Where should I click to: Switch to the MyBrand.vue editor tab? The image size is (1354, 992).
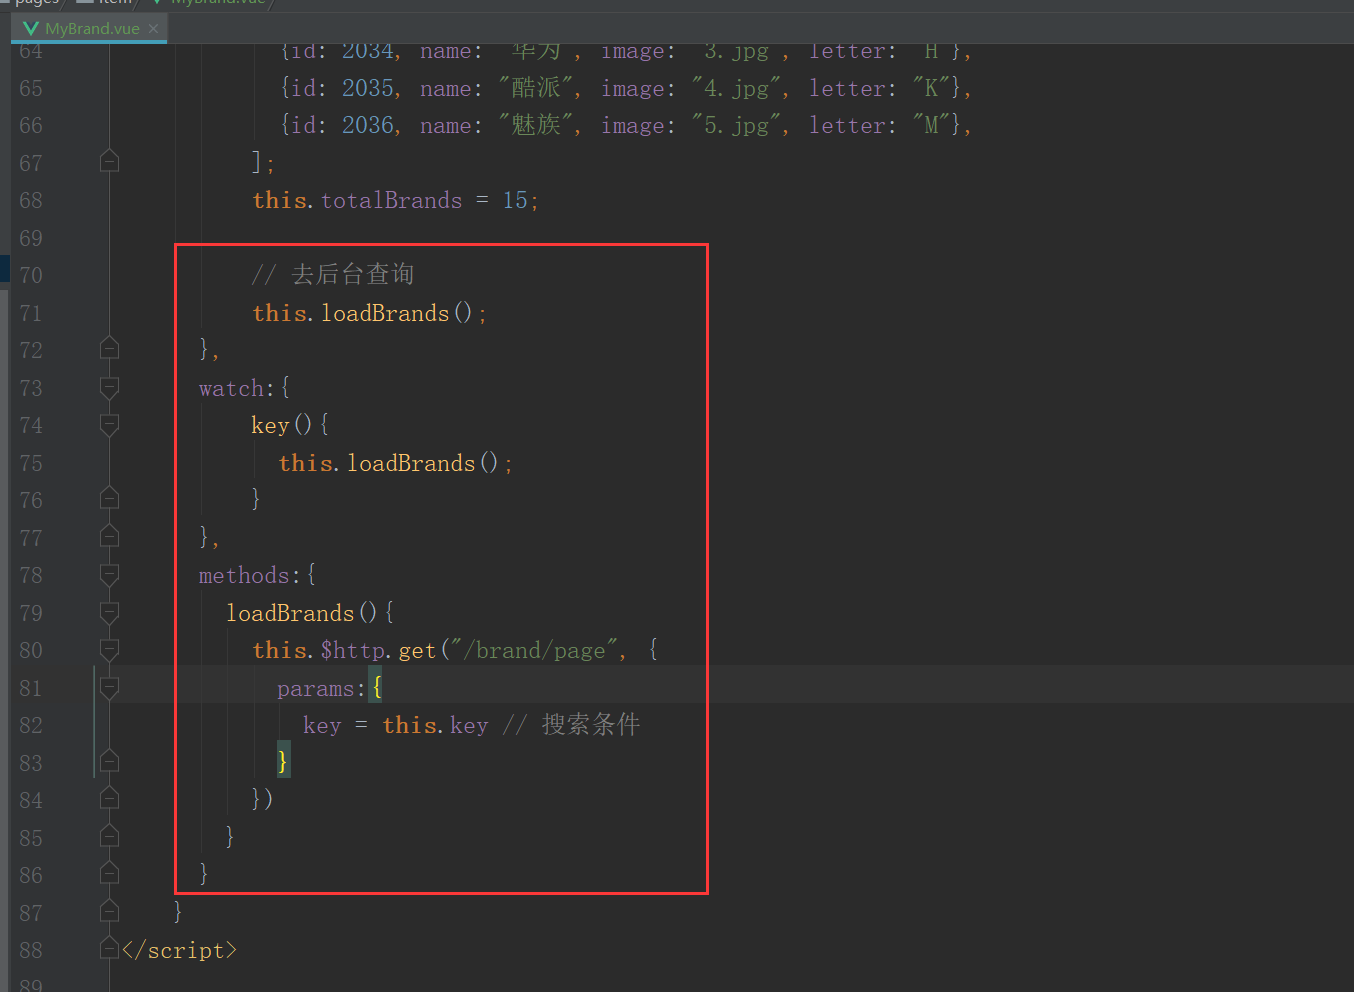[90, 29]
